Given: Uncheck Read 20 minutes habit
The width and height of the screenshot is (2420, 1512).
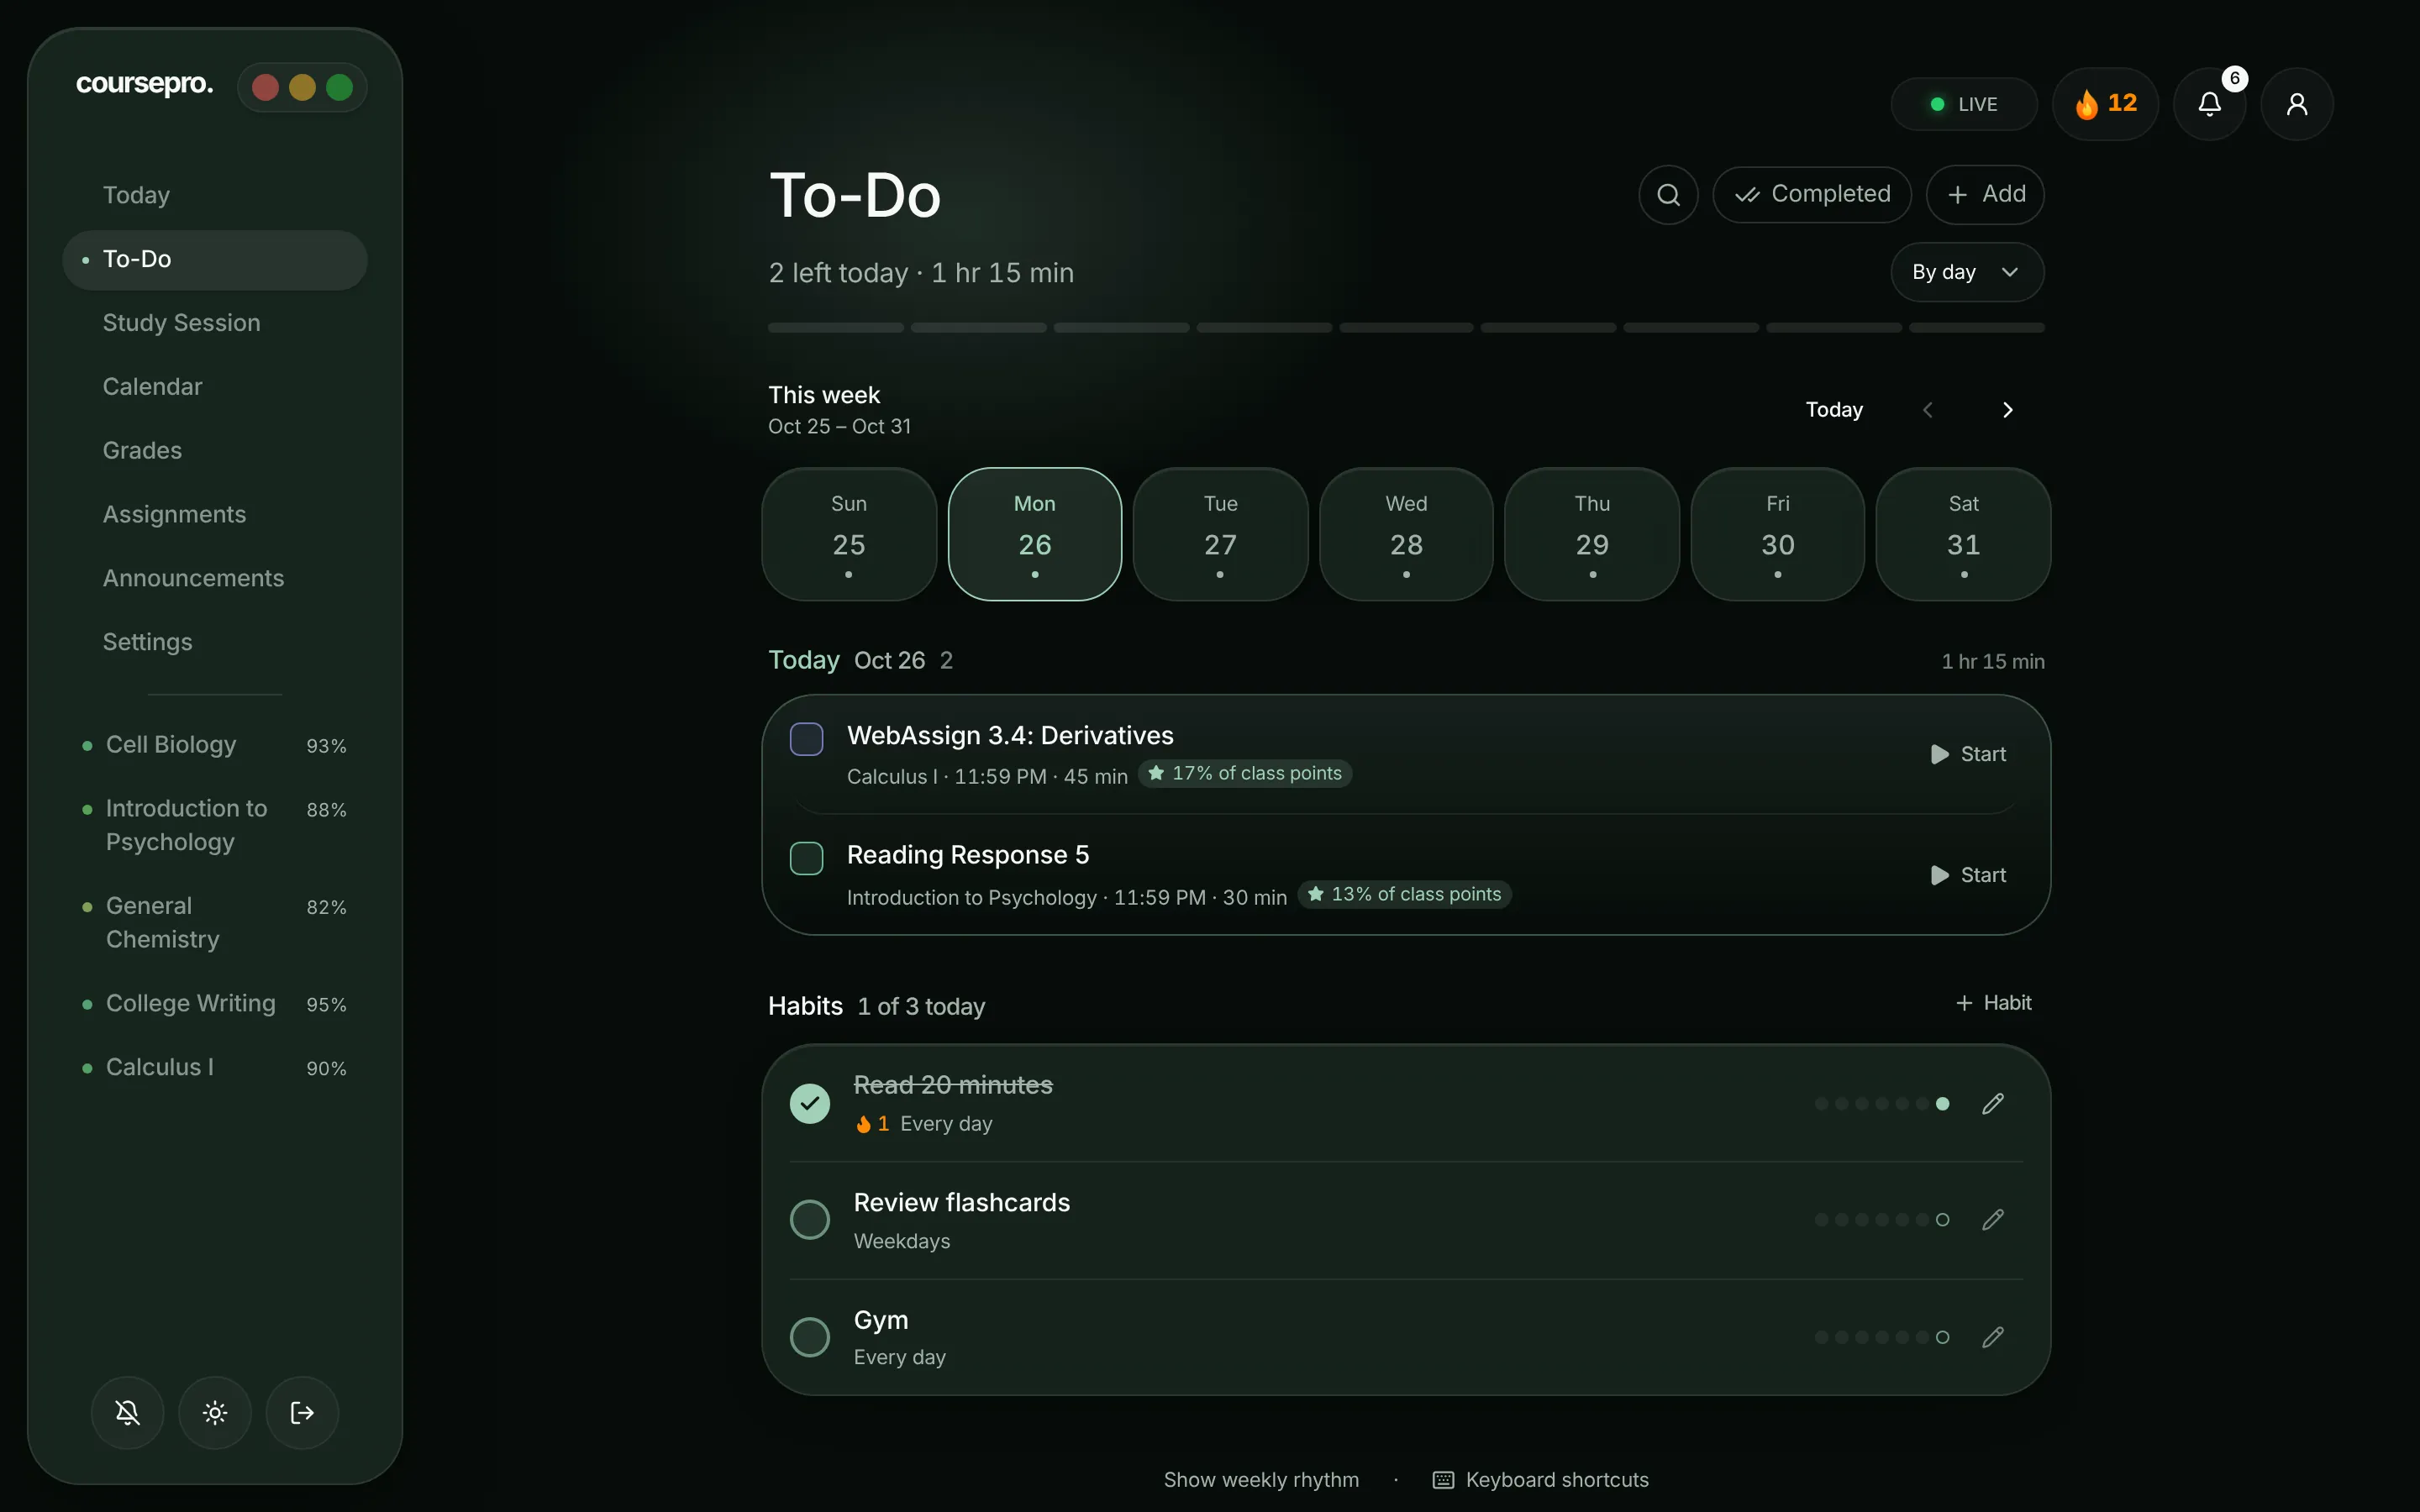Looking at the screenshot, I should 809,1103.
